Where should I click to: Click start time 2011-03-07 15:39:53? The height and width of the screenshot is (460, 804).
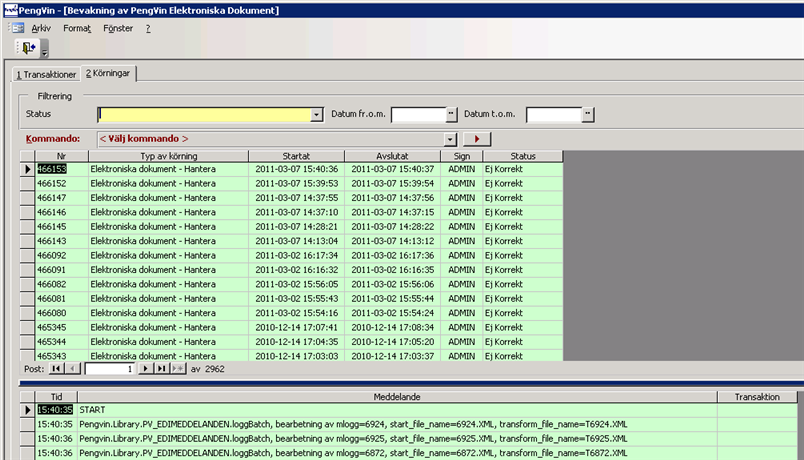(296, 184)
